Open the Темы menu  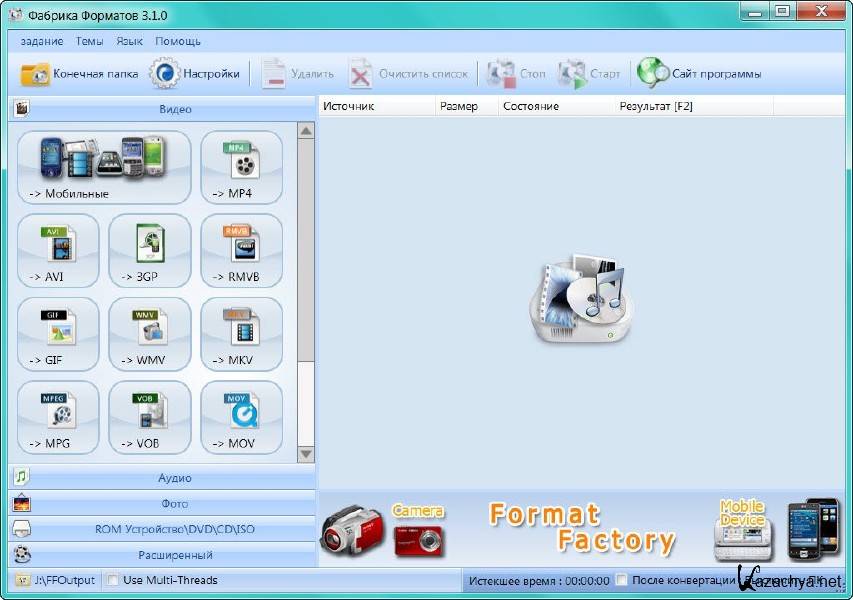click(89, 41)
